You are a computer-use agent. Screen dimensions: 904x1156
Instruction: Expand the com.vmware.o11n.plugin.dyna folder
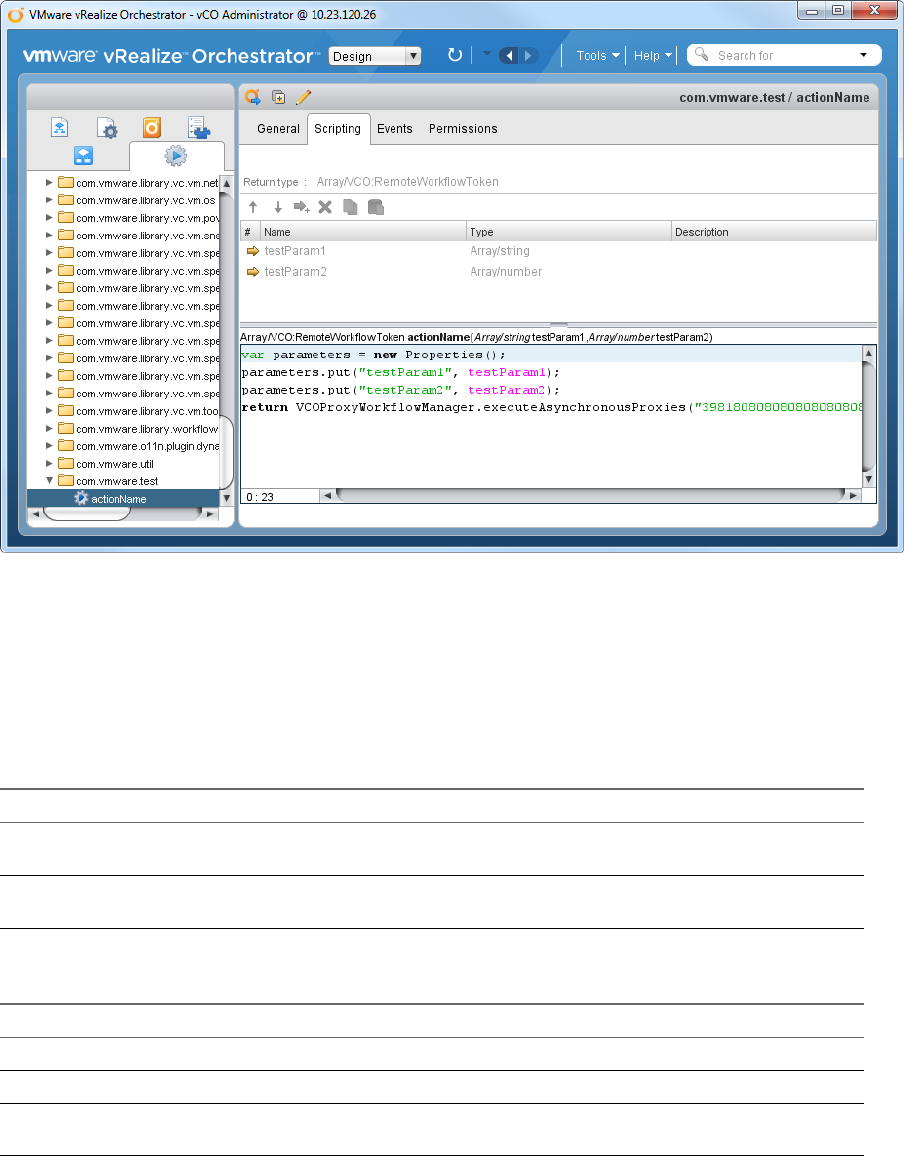click(x=49, y=445)
